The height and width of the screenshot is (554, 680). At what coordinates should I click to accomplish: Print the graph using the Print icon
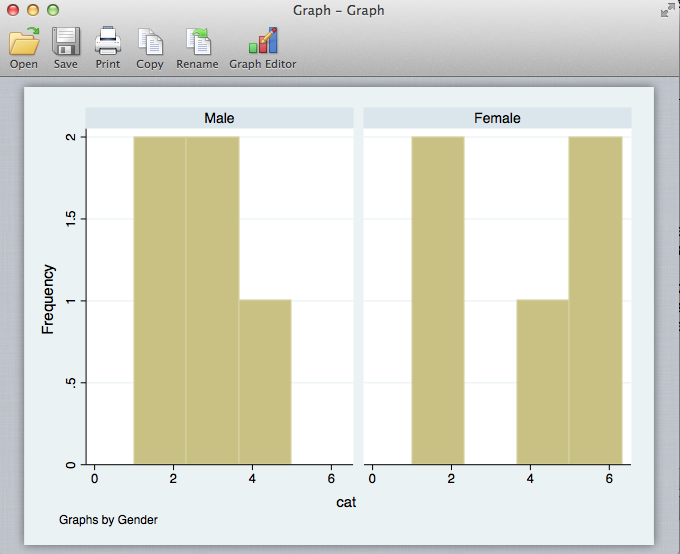108,42
